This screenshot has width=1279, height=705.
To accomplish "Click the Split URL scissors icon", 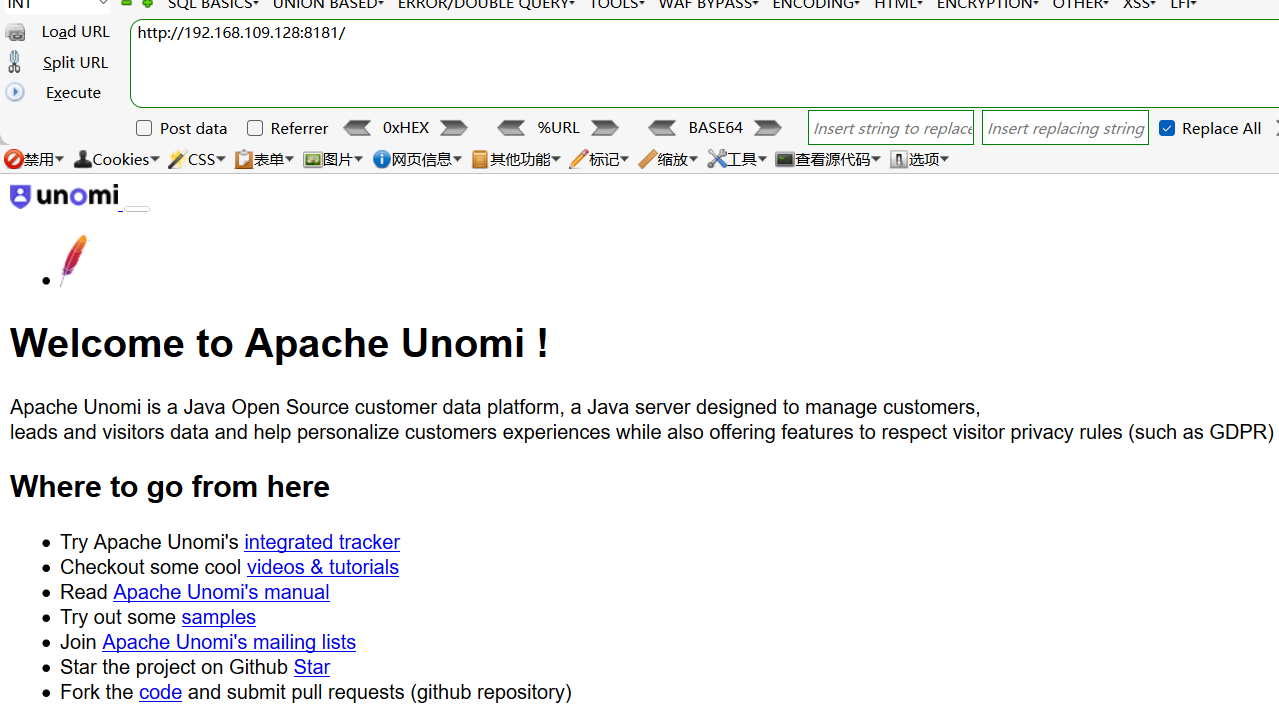I will point(14,62).
